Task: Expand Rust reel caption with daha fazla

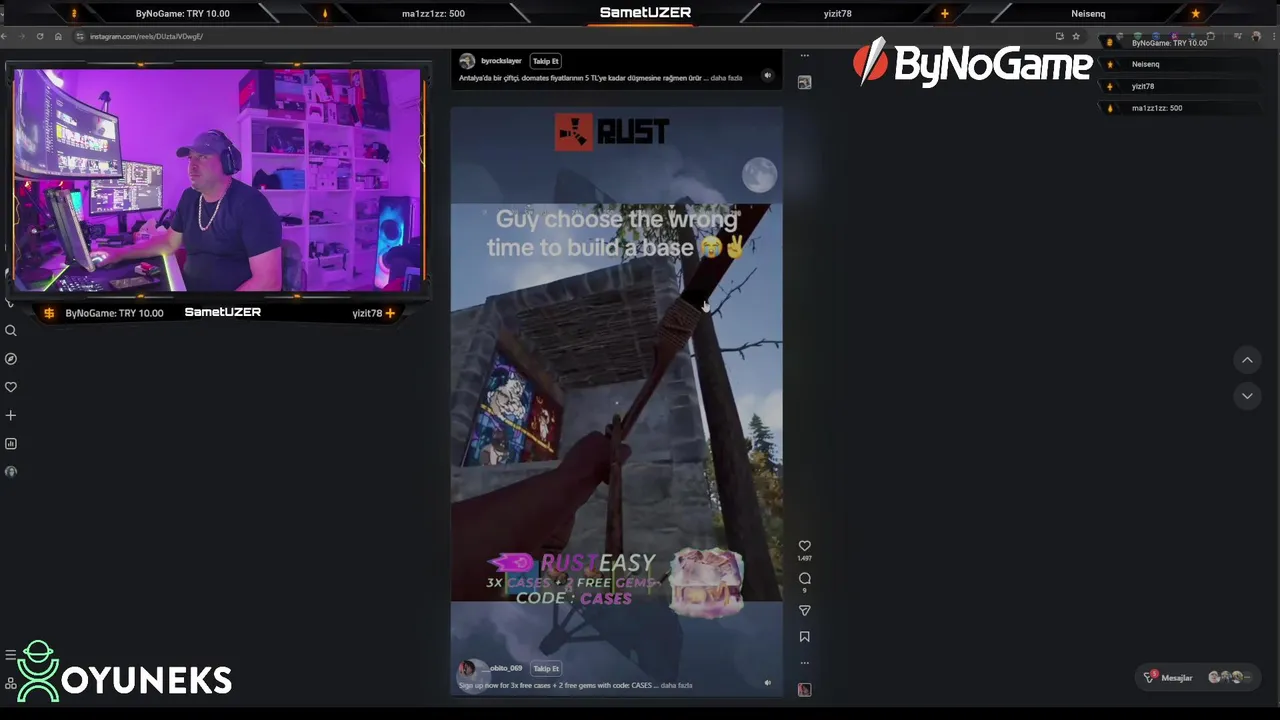Action: pos(677,685)
